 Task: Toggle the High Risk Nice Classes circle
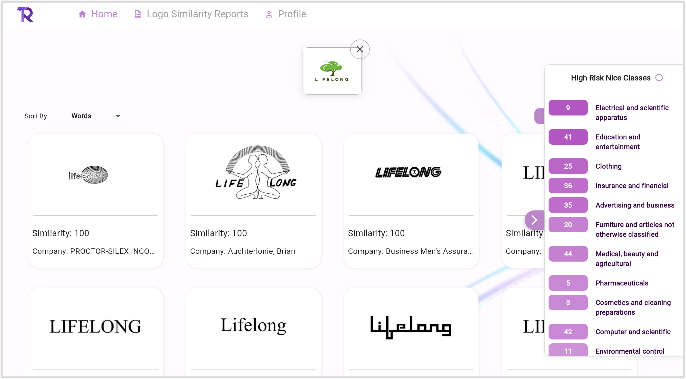pos(659,77)
